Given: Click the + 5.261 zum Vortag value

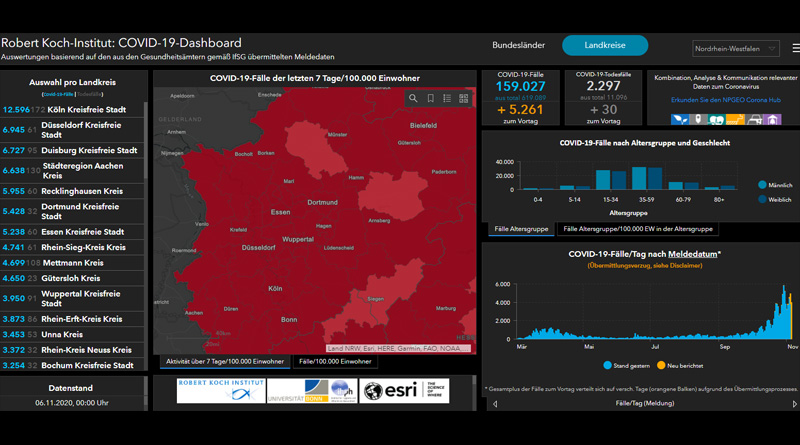Looking at the screenshot, I should 520,109.
